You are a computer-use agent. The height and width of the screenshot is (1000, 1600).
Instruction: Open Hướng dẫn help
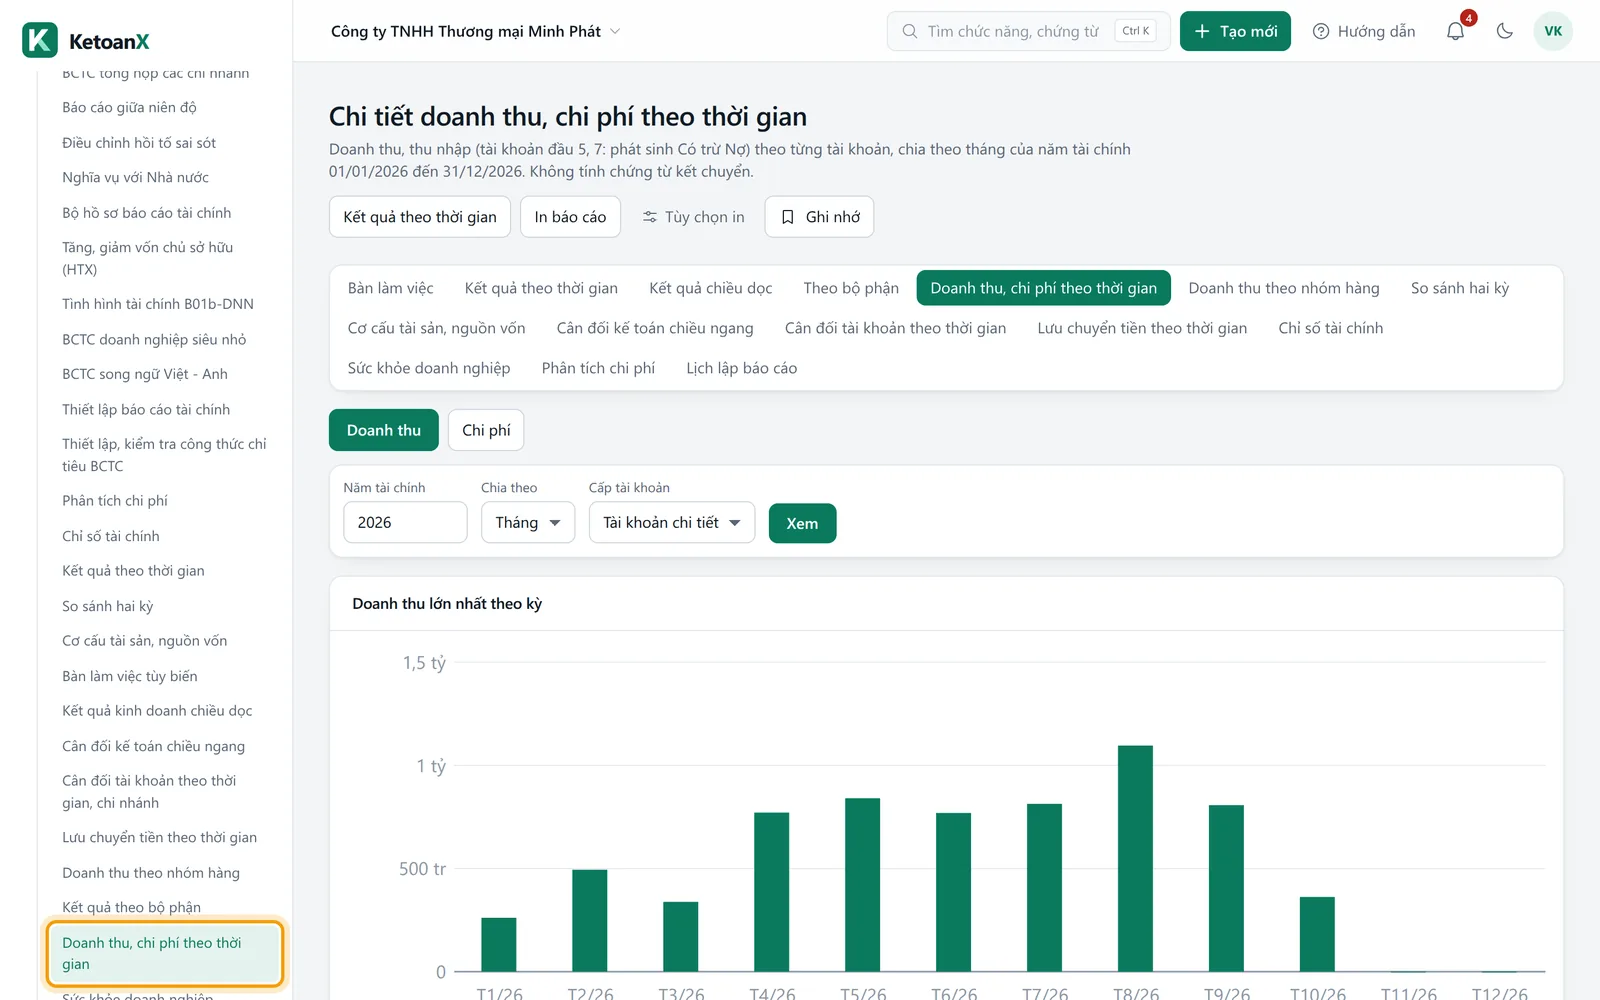1364,31
